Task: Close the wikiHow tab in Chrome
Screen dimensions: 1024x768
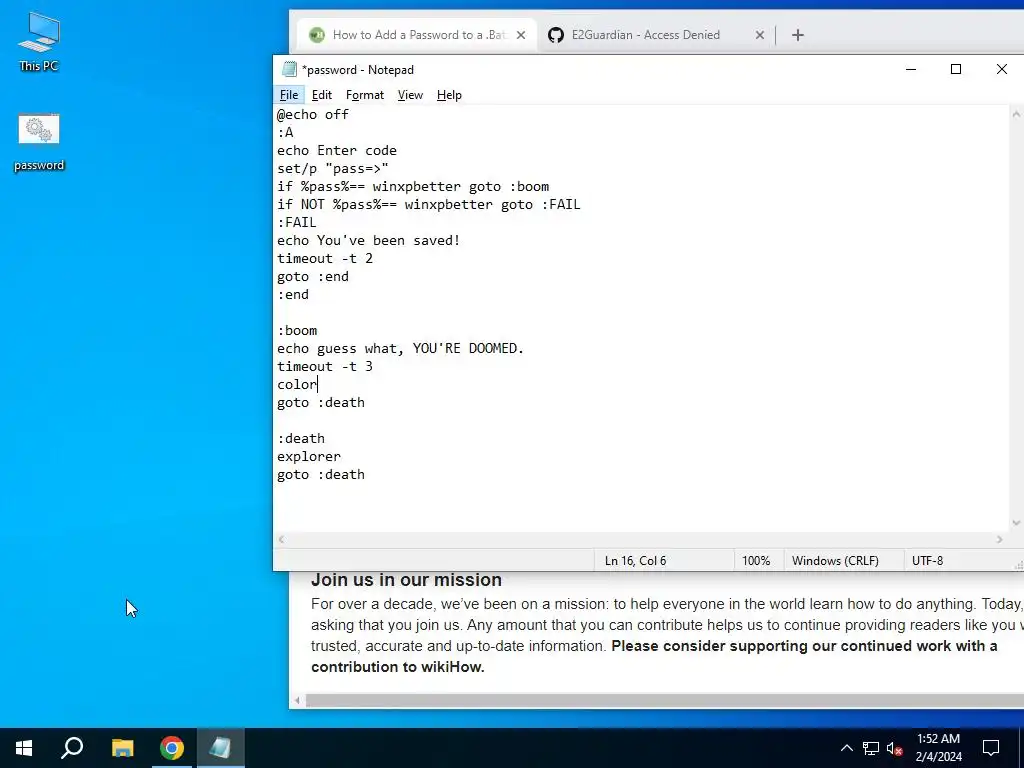Action: (x=520, y=35)
